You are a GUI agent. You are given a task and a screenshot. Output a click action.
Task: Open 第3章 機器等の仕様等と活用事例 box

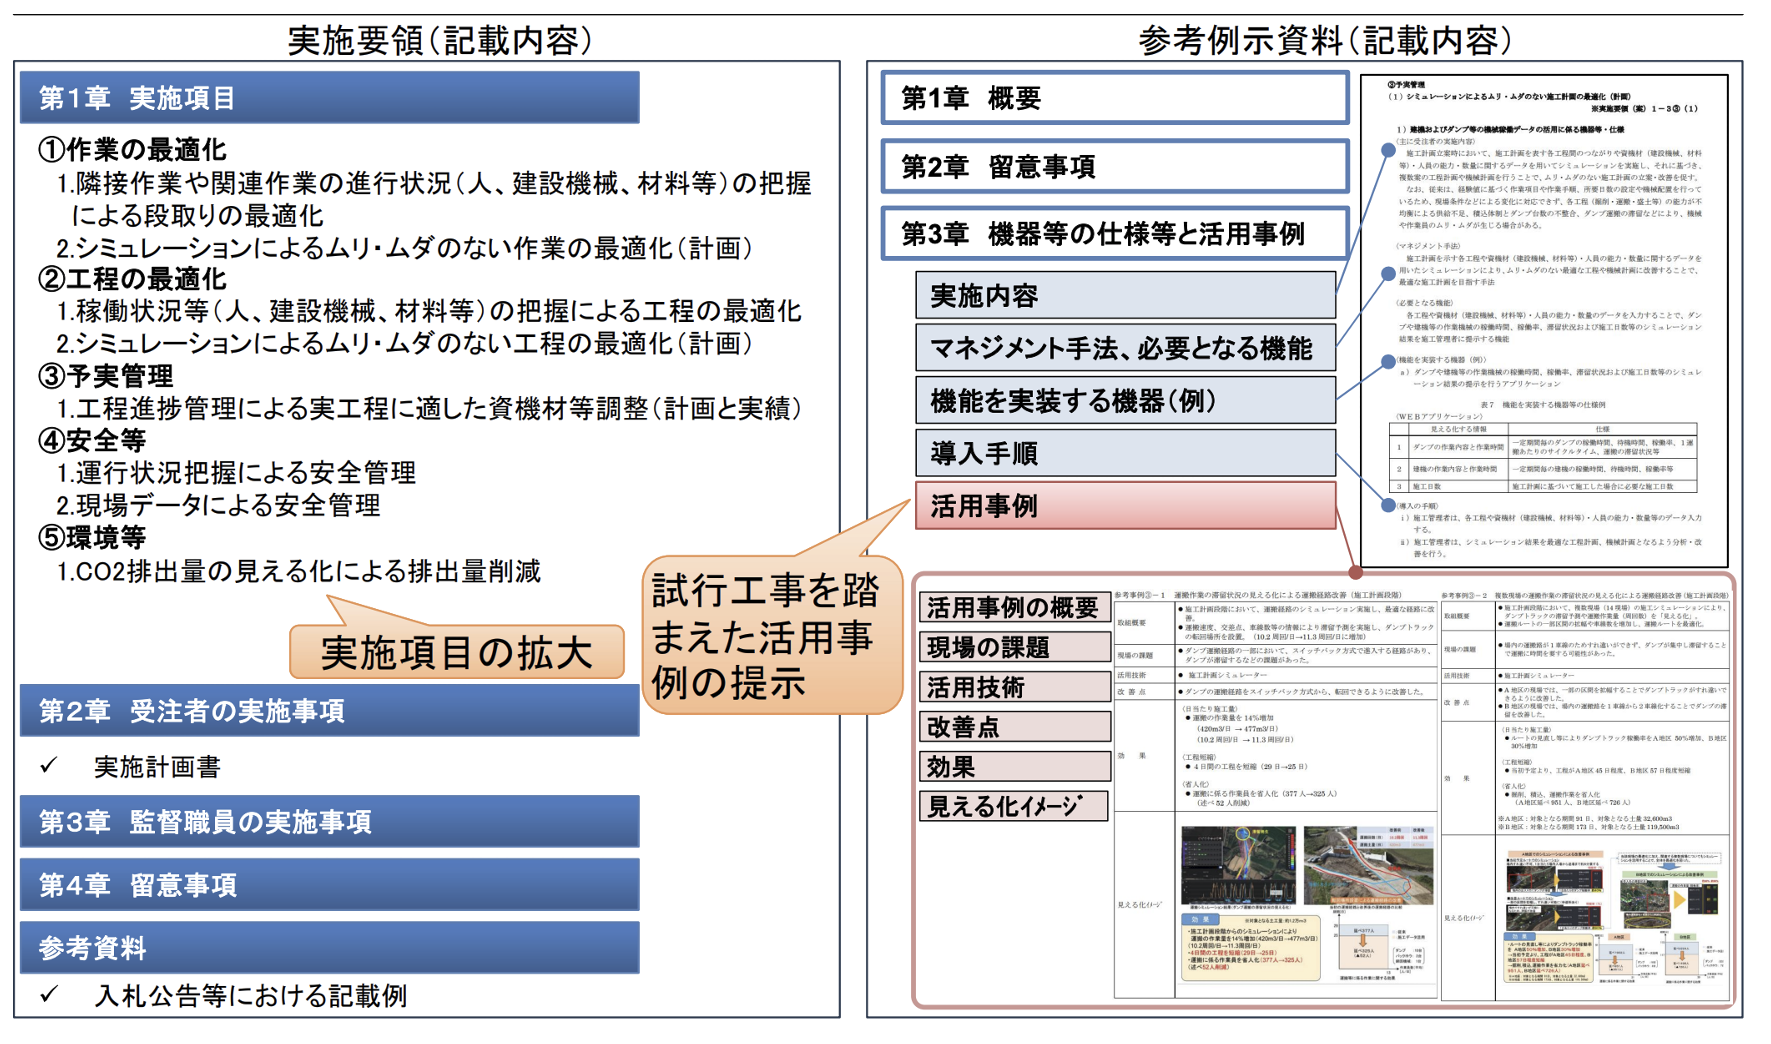pyautogui.click(x=1115, y=234)
